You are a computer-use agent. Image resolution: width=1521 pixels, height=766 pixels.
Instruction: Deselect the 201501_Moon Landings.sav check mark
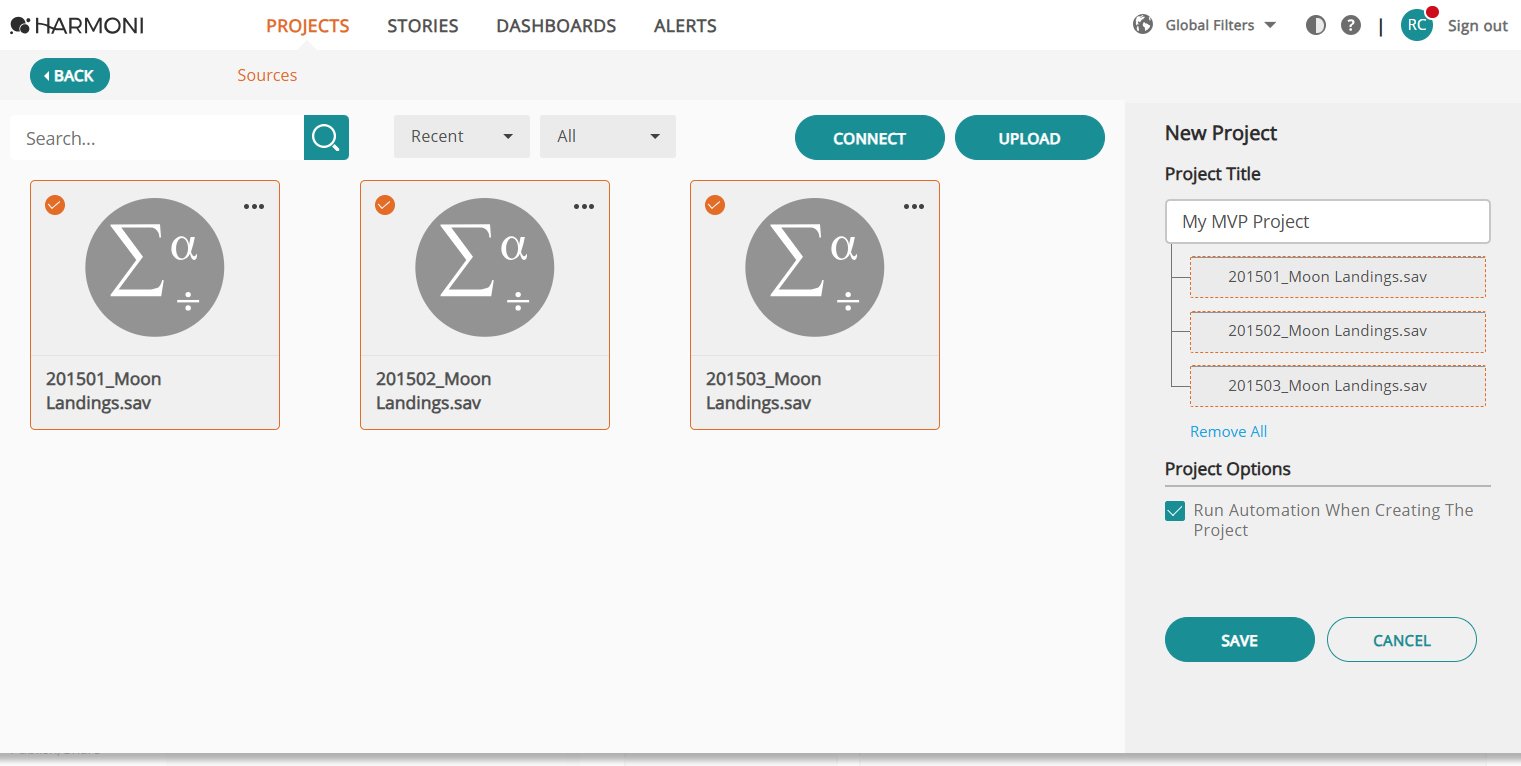[x=55, y=205]
